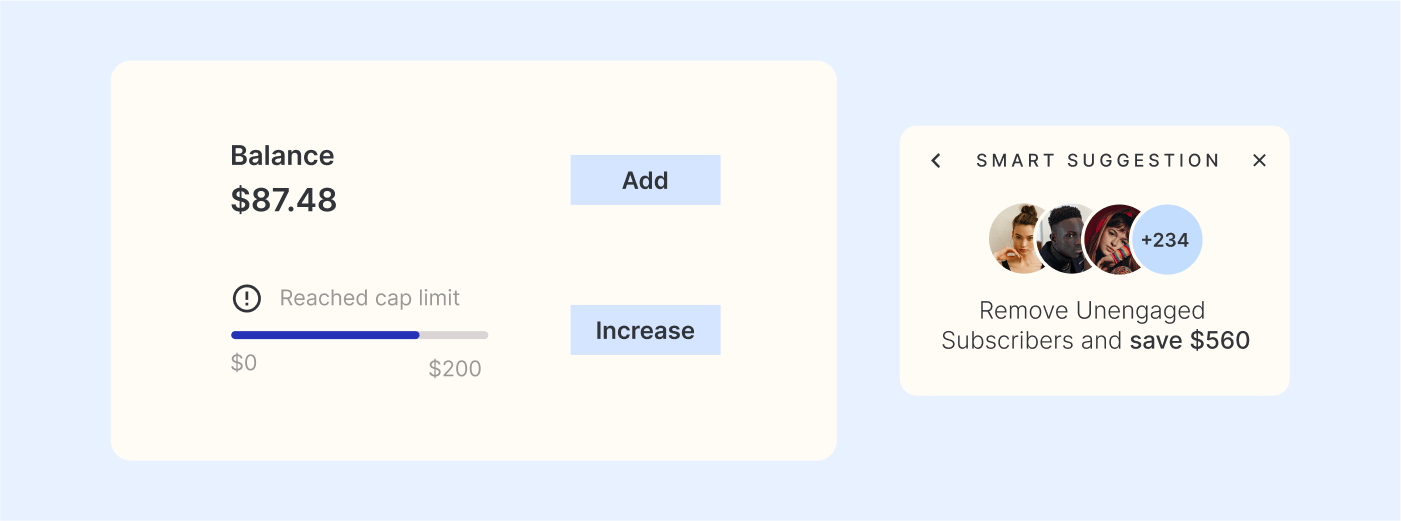Viewport: 1401px width, 521px height.
Task: Click the Remove Unengaged text line
Action: [1092, 310]
